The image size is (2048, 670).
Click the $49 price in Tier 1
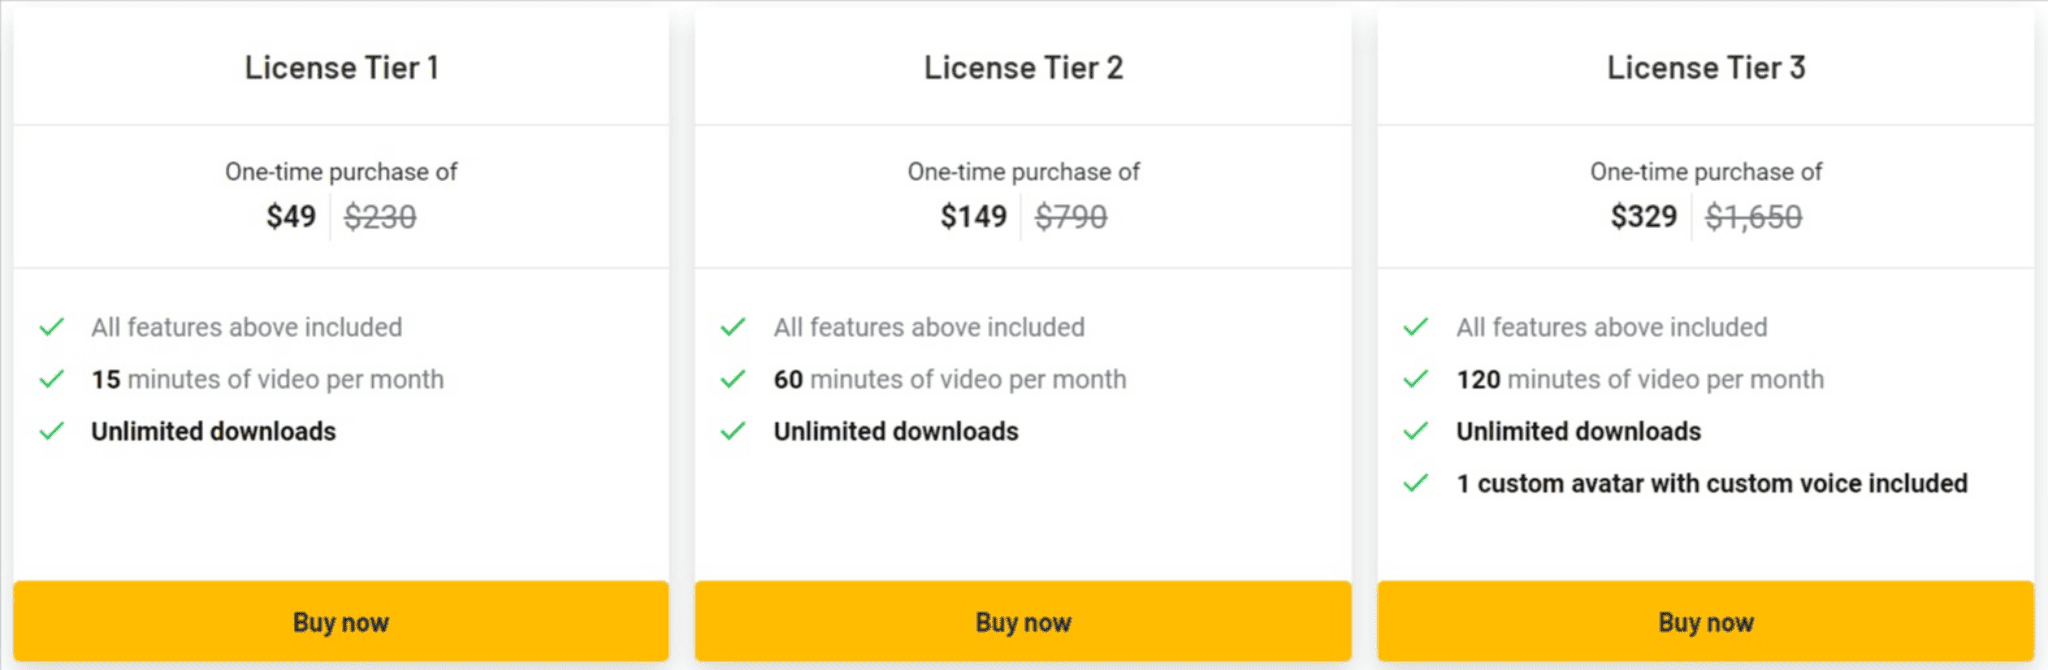coord(291,216)
